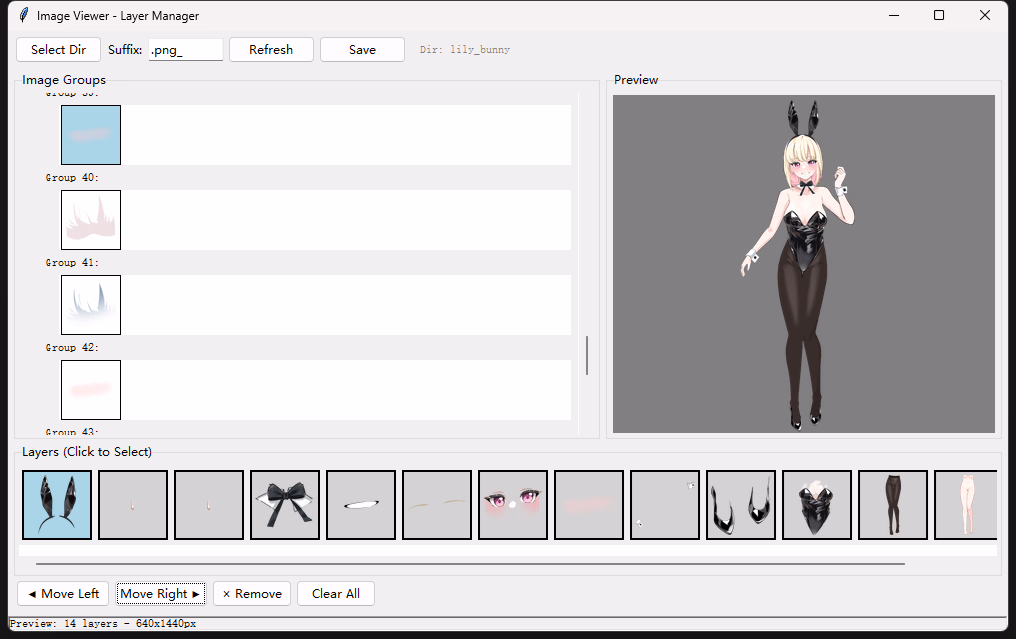The width and height of the screenshot is (1016, 639).
Task: Select the black leotard layer thumbnail
Action: point(817,505)
